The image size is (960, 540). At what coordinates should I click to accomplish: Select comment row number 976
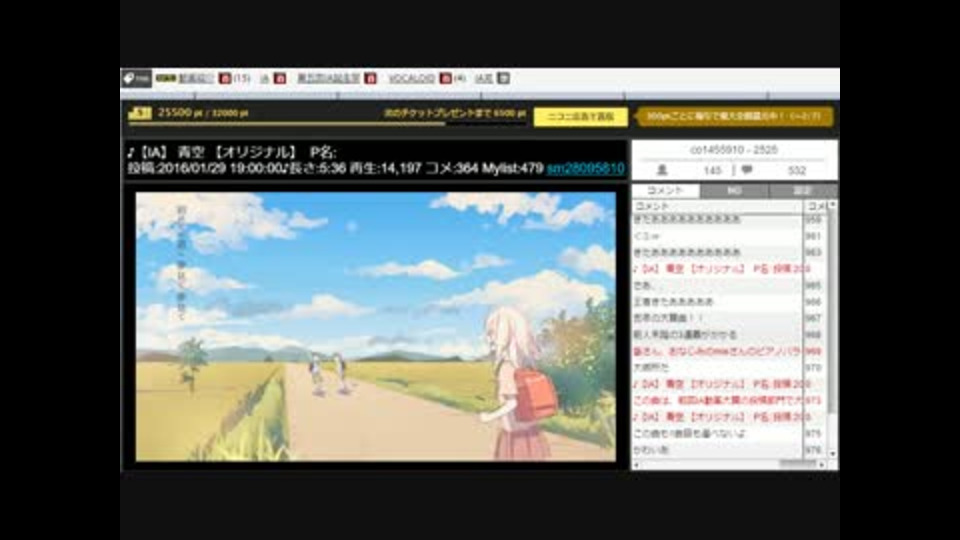tap(729, 450)
